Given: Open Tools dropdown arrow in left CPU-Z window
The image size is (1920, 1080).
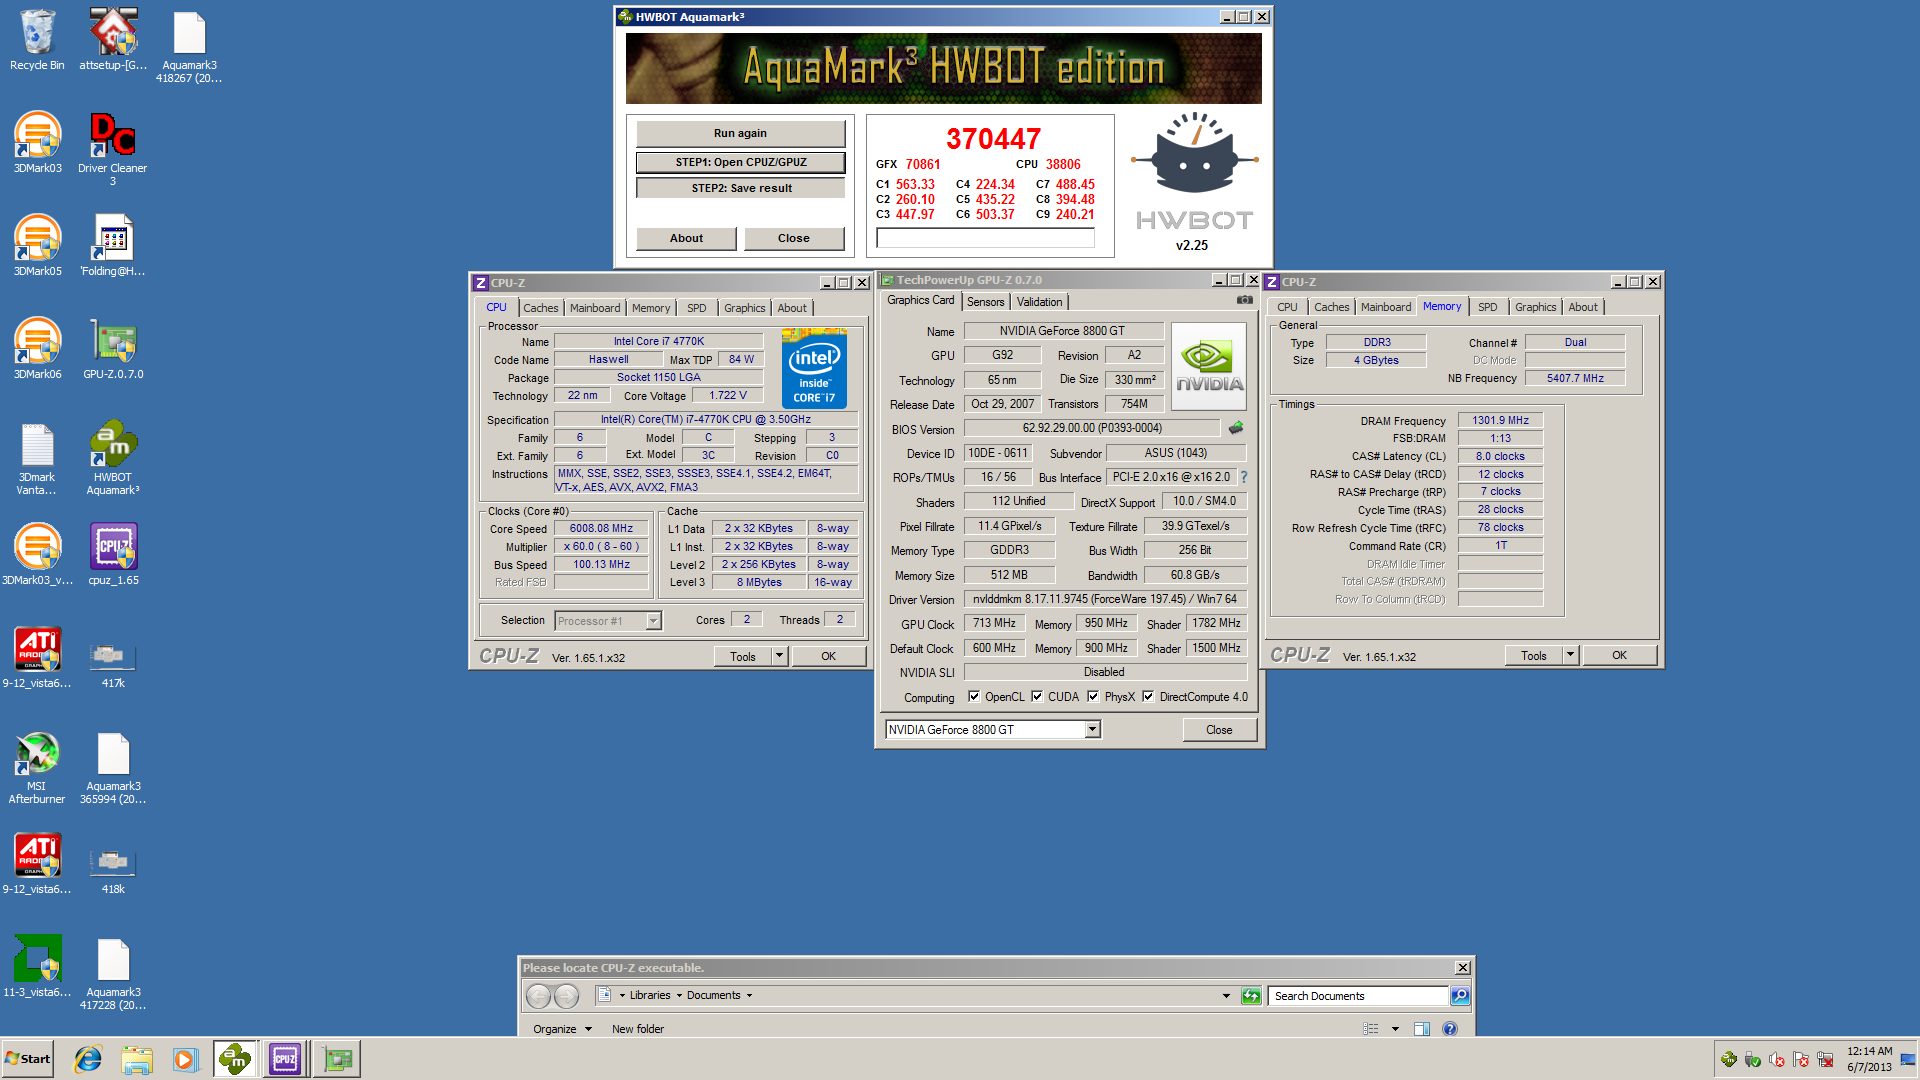Looking at the screenshot, I should point(779,657).
